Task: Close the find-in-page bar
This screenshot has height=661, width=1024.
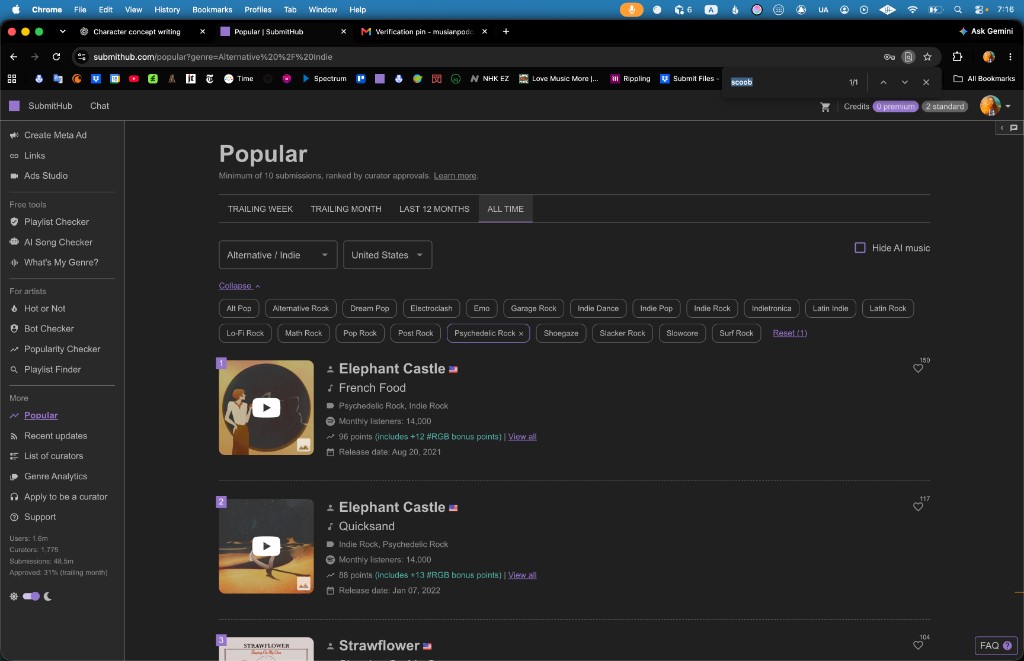Action: pyautogui.click(x=925, y=82)
